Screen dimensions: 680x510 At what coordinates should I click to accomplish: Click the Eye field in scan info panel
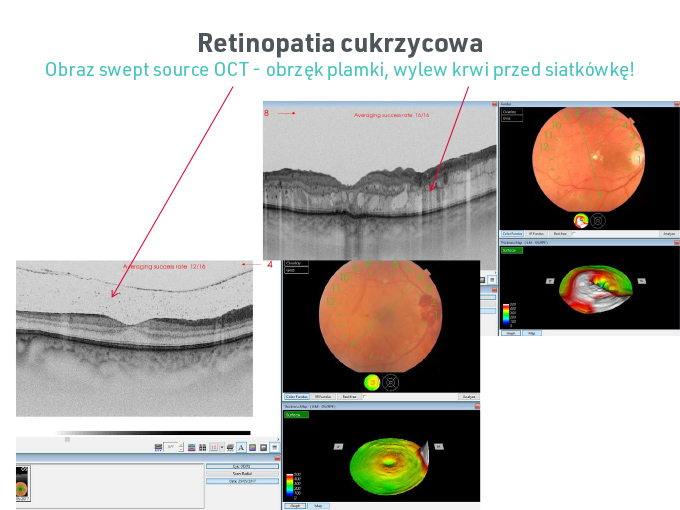pyautogui.click(x=242, y=466)
